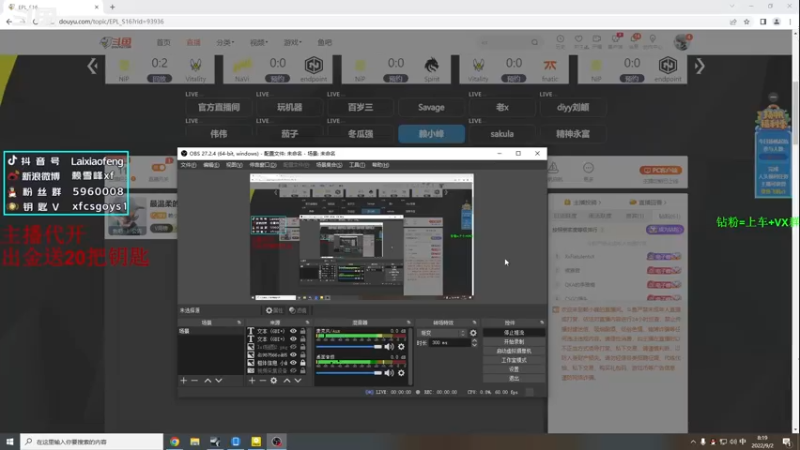Open OBS 场景集合 menu
Viewport: 800px width, 450px height.
tap(329, 165)
